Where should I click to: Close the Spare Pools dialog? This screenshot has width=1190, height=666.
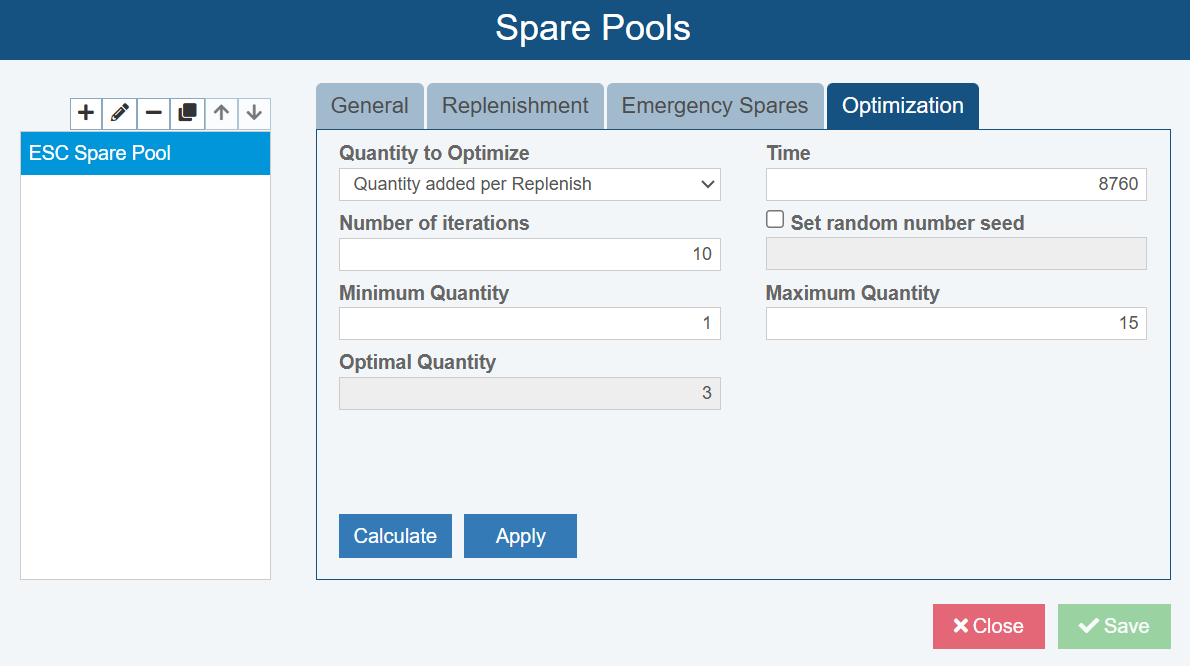pyautogui.click(x=988, y=626)
